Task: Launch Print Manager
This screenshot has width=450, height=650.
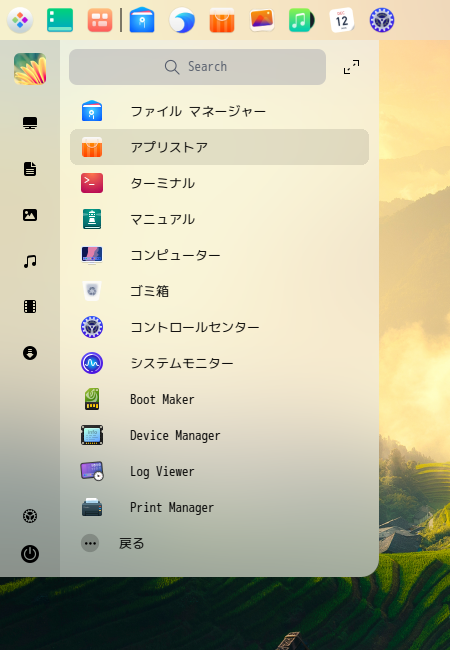Action: [219, 507]
